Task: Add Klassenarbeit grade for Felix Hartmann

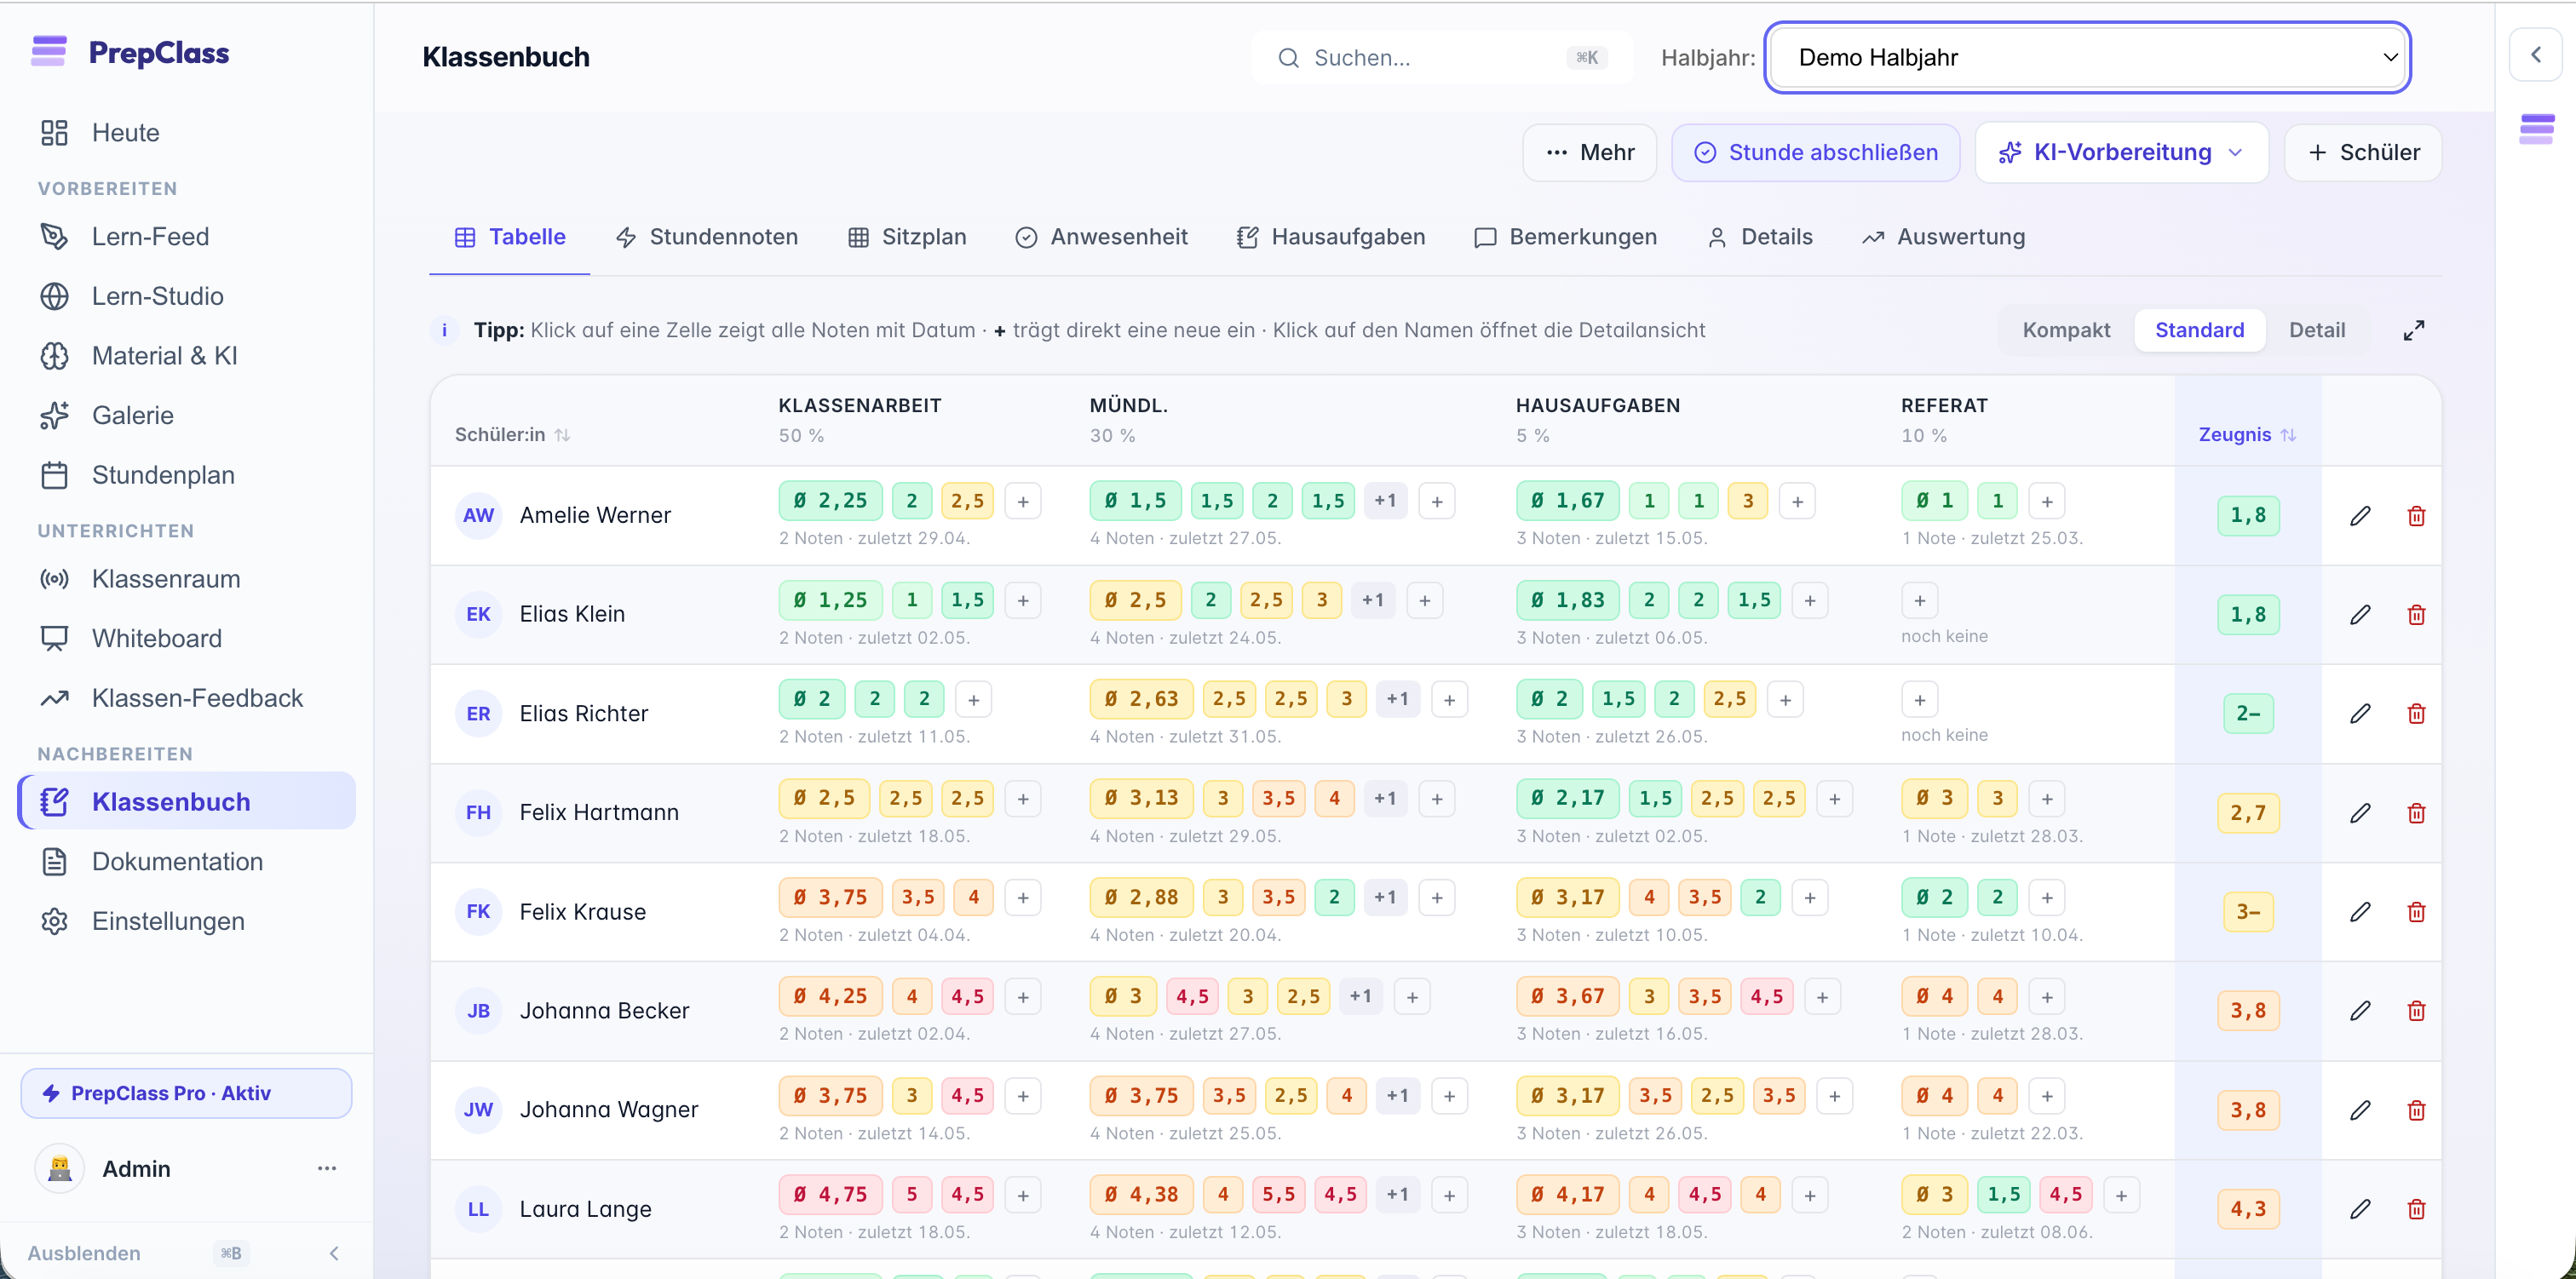Action: pyautogui.click(x=1023, y=799)
